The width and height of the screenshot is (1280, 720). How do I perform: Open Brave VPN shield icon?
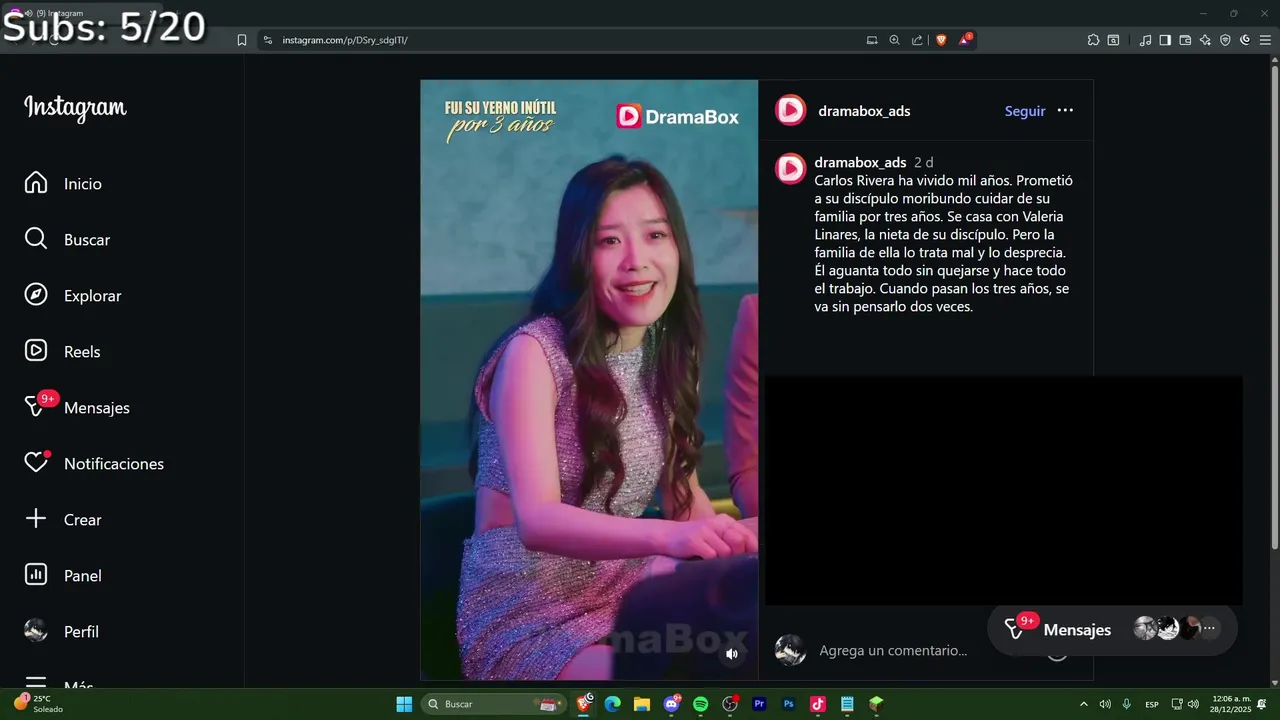[x=1225, y=40]
